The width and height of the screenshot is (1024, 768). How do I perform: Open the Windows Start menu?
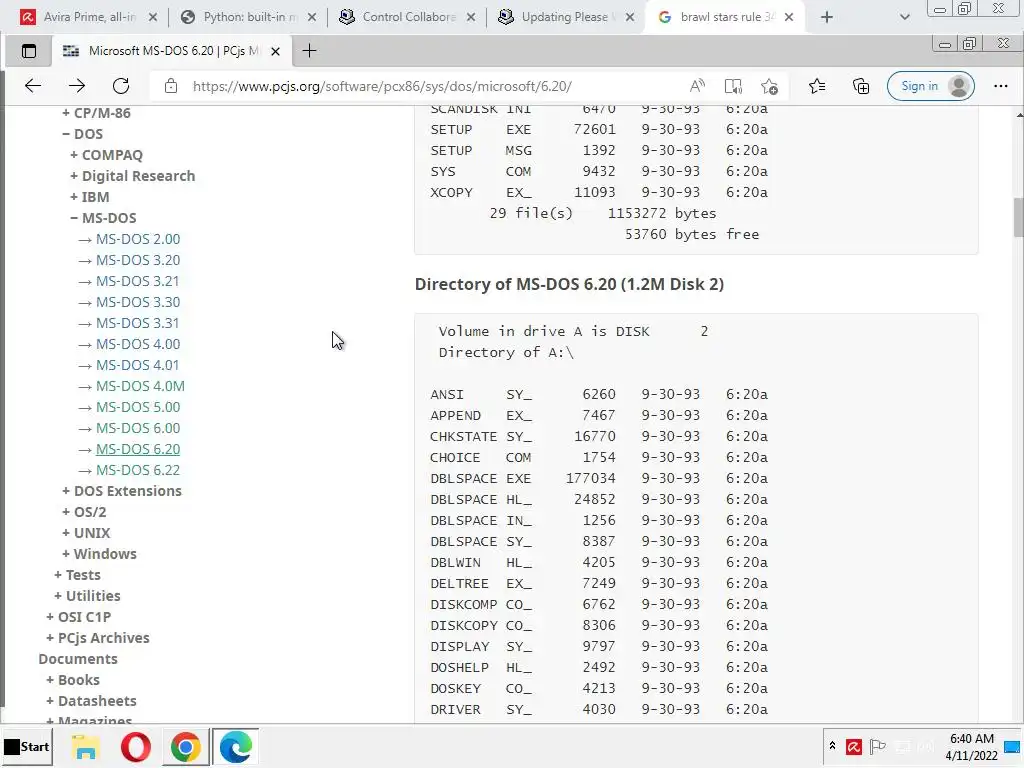(27, 746)
